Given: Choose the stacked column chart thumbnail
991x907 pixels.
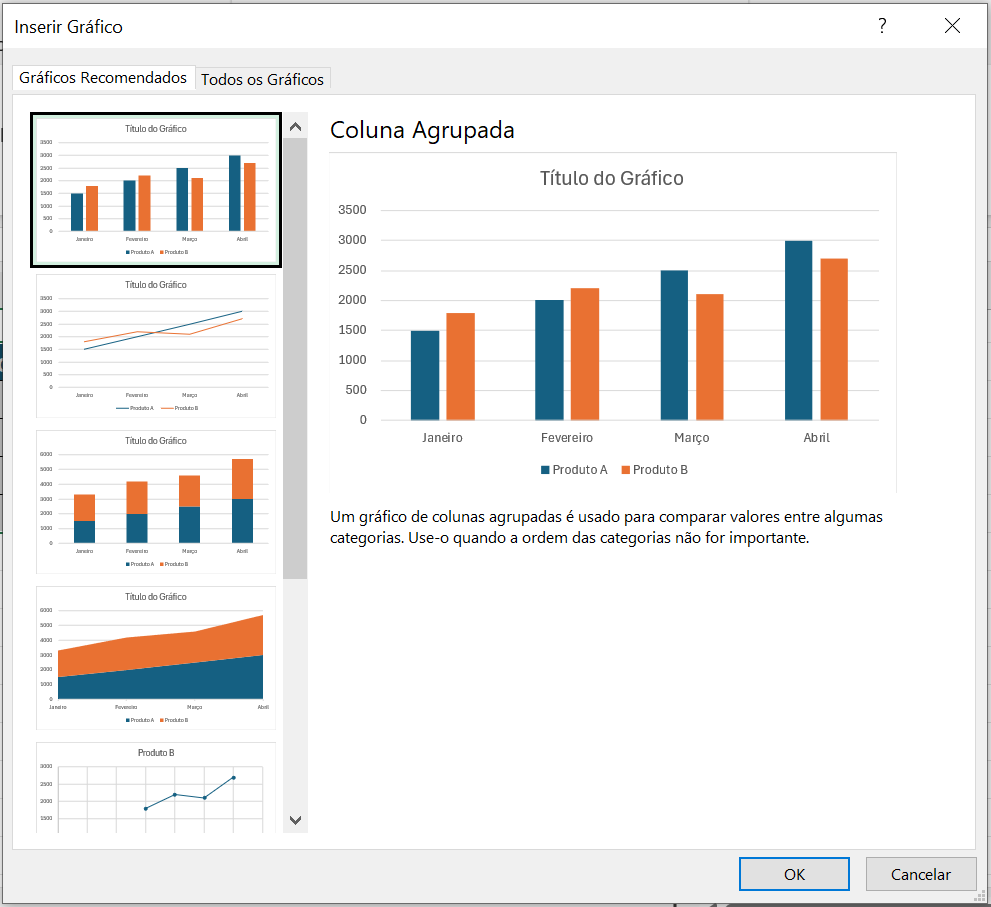Looking at the screenshot, I should [x=156, y=502].
